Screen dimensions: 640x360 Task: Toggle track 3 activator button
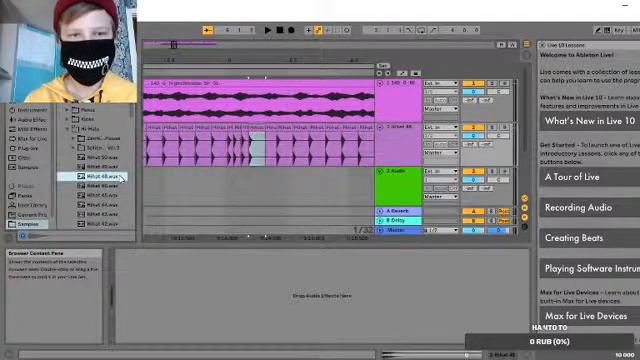[x=473, y=171]
